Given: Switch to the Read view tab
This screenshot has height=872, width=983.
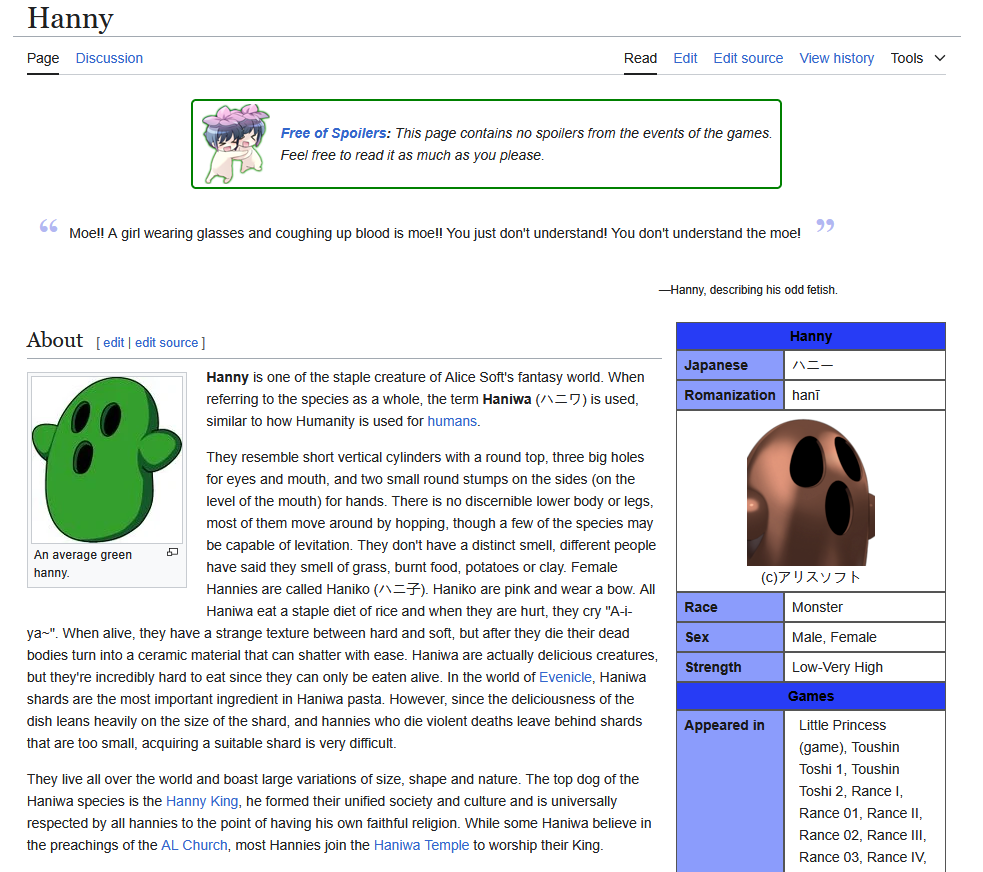Looking at the screenshot, I should 640,58.
